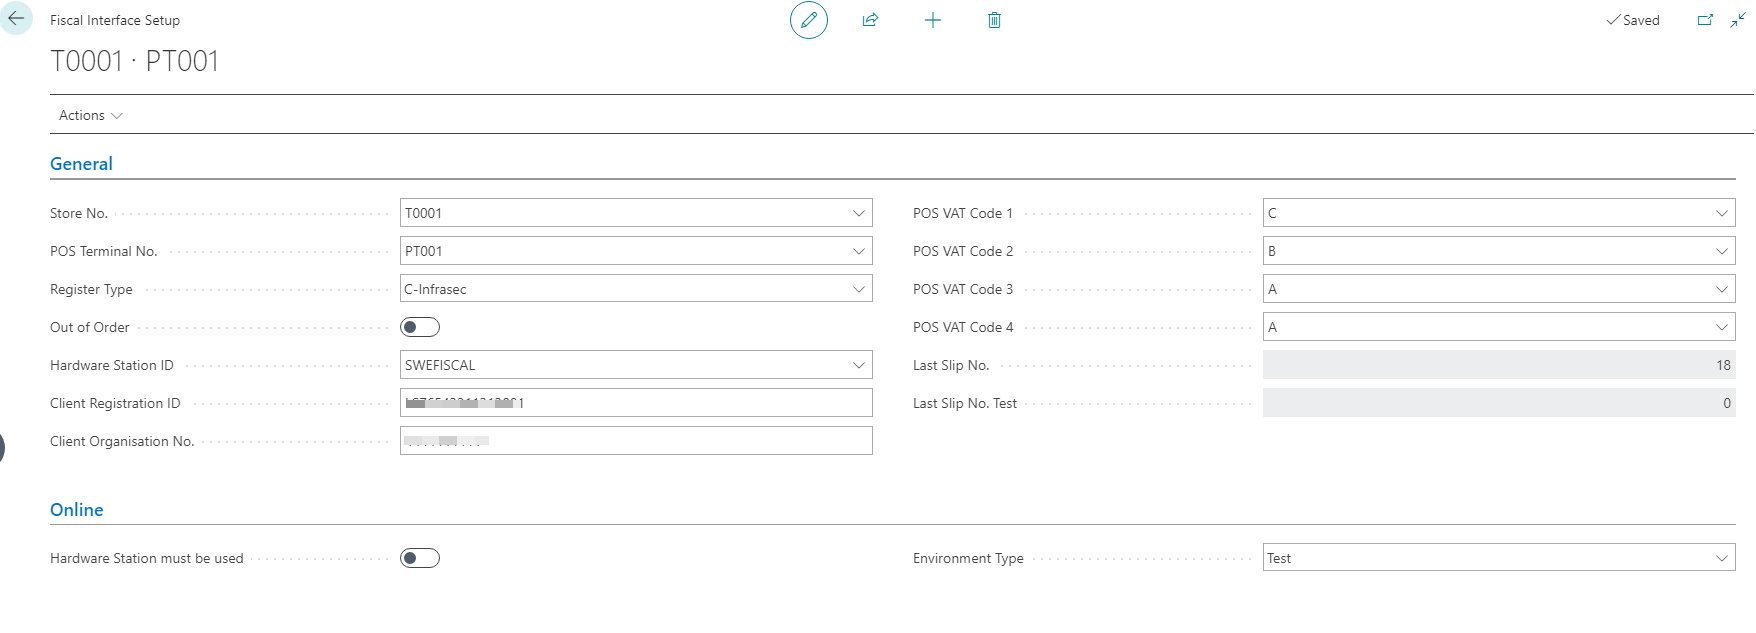1756x633 pixels.
Task: Expand the POS Terminal No. dropdown
Action: pos(858,251)
